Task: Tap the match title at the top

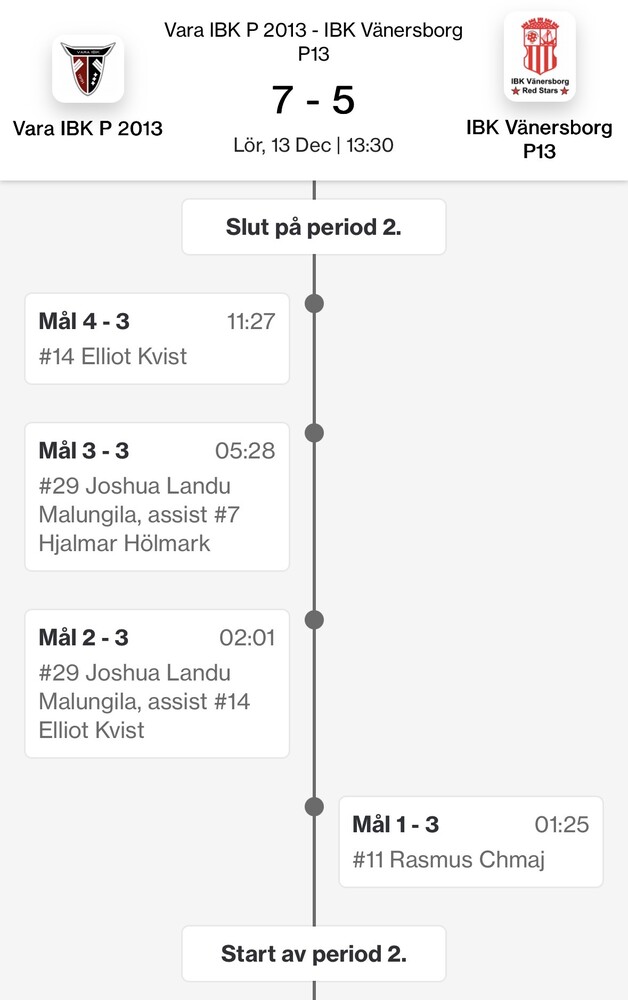Action: tap(313, 42)
